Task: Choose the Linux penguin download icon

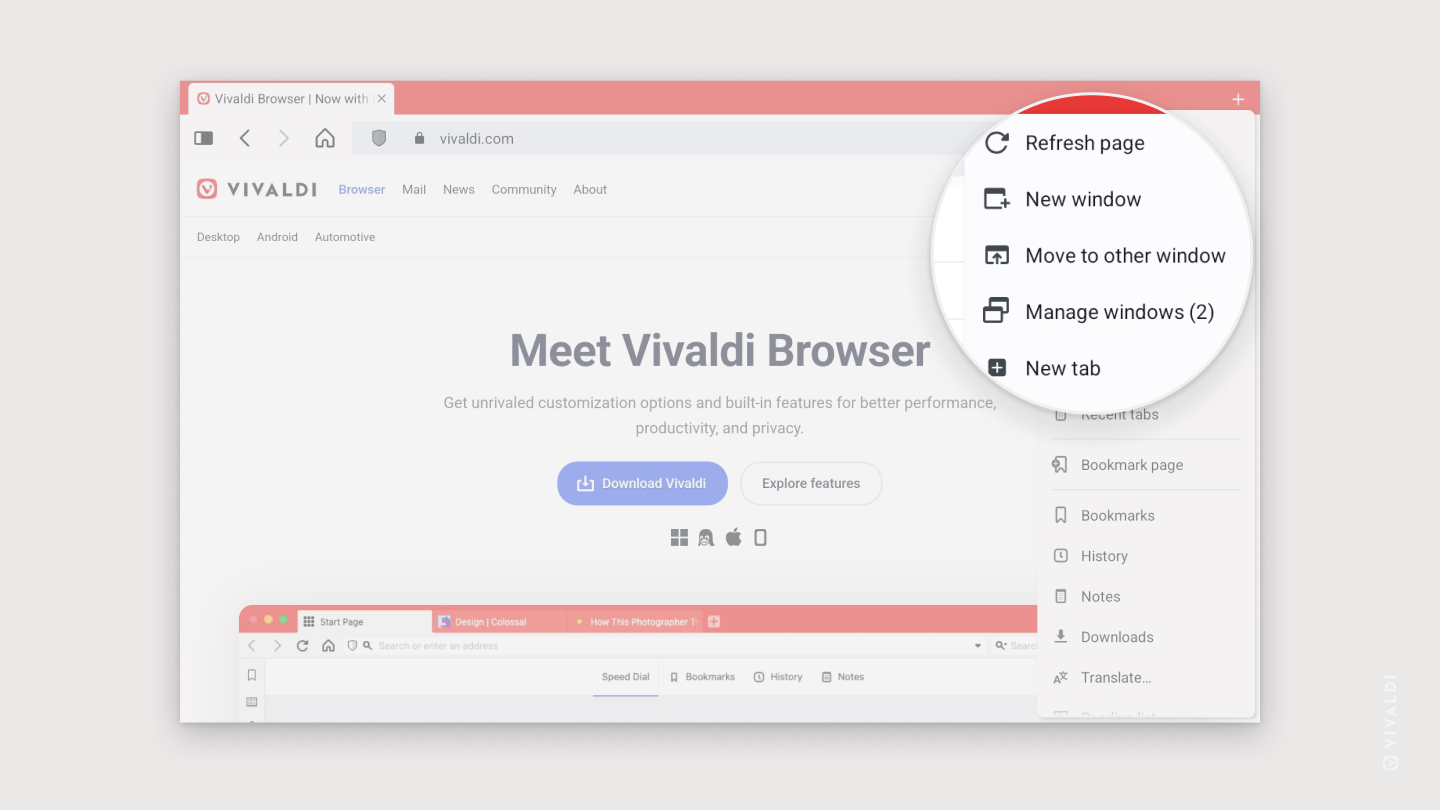Action: 706,538
